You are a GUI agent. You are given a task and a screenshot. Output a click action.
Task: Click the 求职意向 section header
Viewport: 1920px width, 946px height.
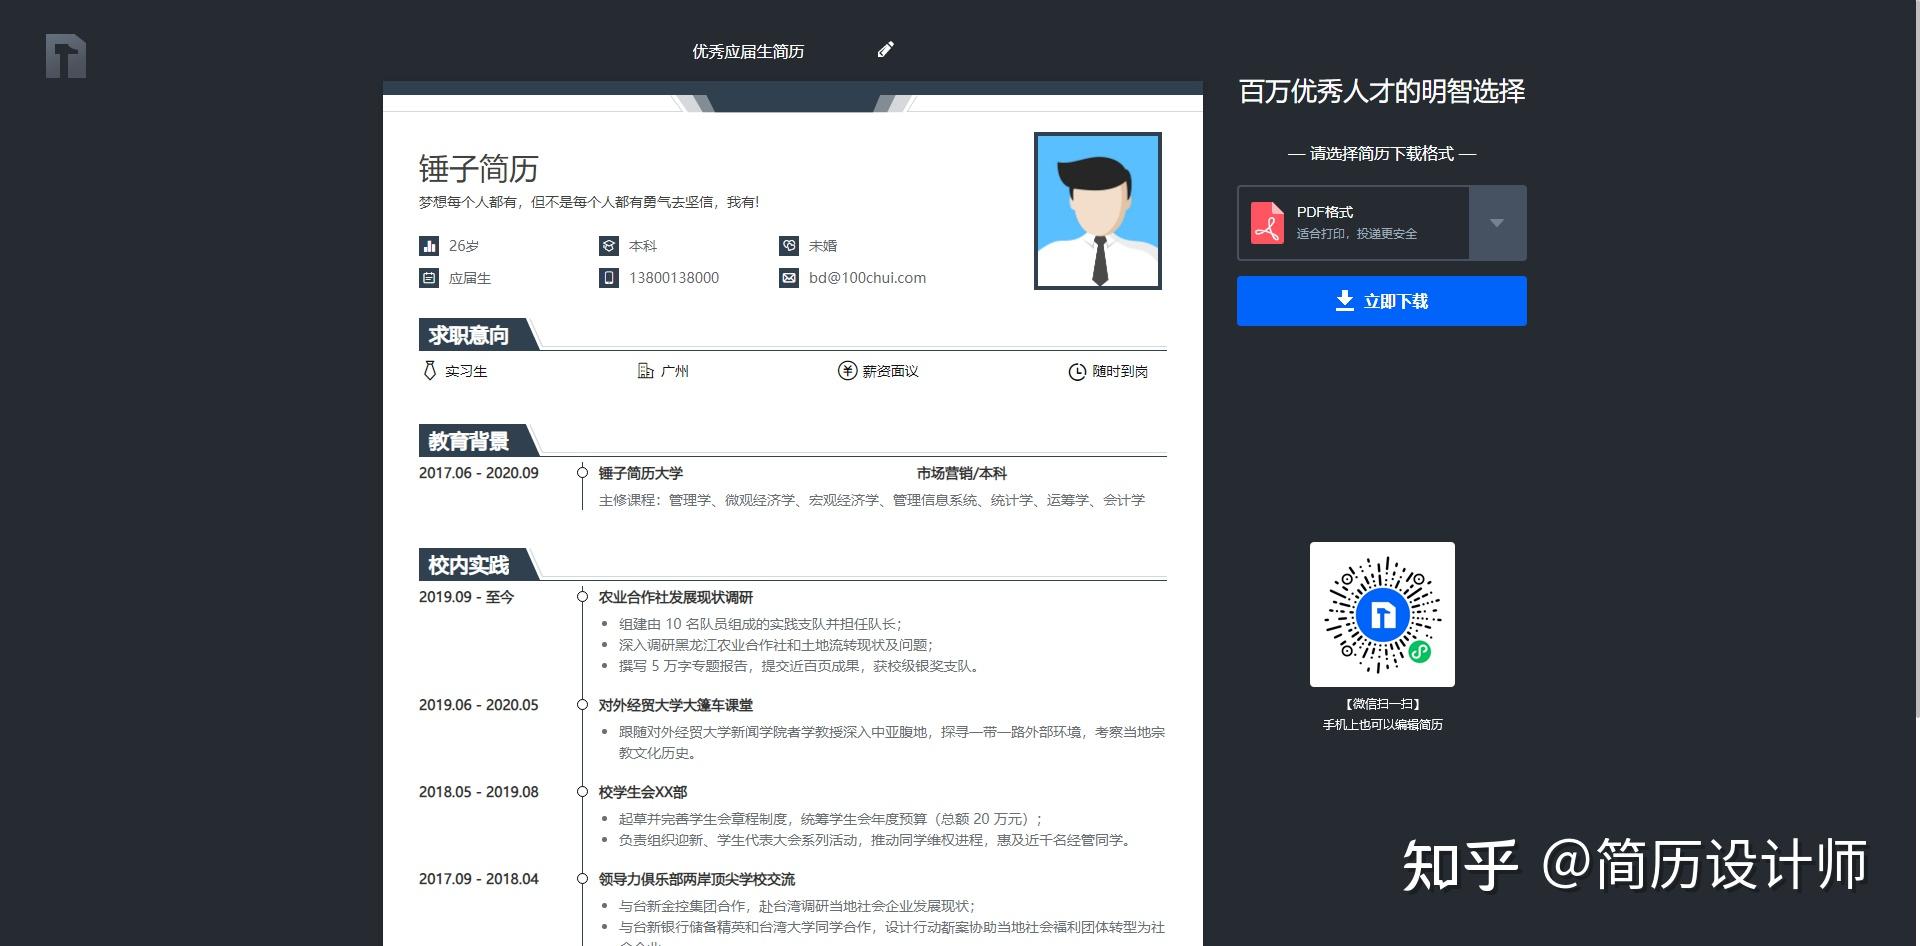pos(468,335)
